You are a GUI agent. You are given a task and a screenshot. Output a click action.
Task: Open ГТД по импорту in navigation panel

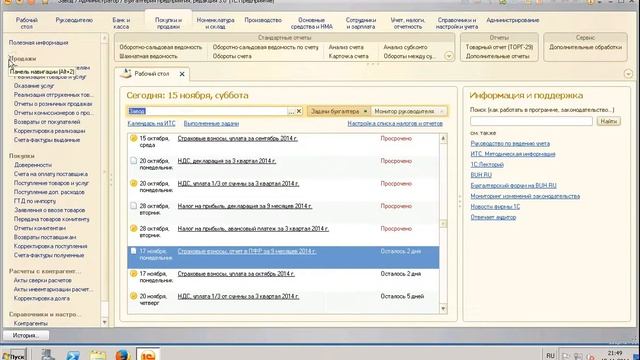pyautogui.click(x=35, y=201)
